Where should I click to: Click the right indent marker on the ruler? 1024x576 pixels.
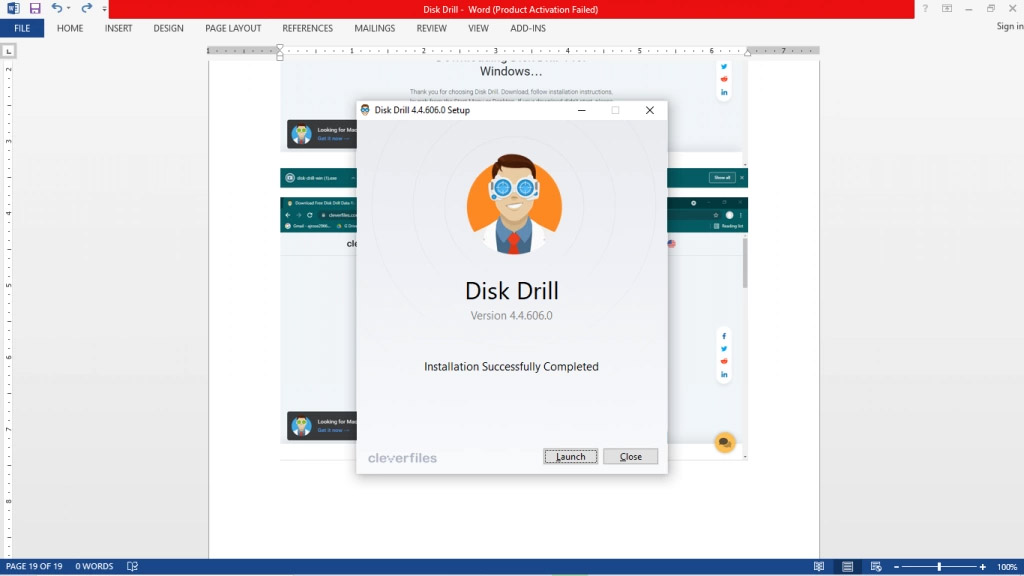tap(748, 52)
